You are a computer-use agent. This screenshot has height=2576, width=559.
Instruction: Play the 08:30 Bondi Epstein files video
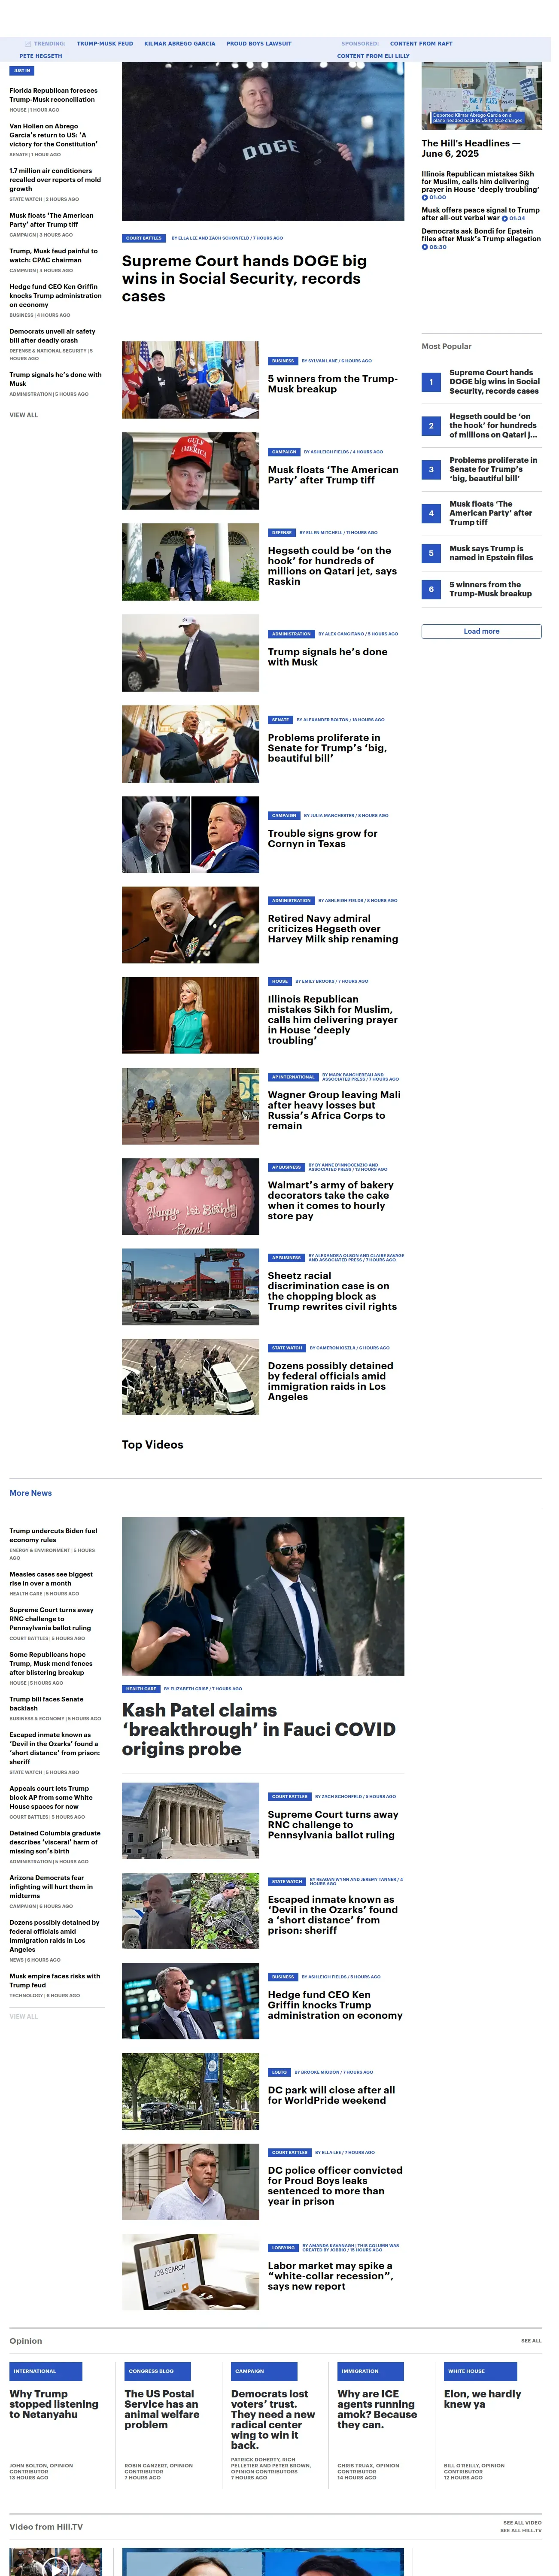pos(433,246)
